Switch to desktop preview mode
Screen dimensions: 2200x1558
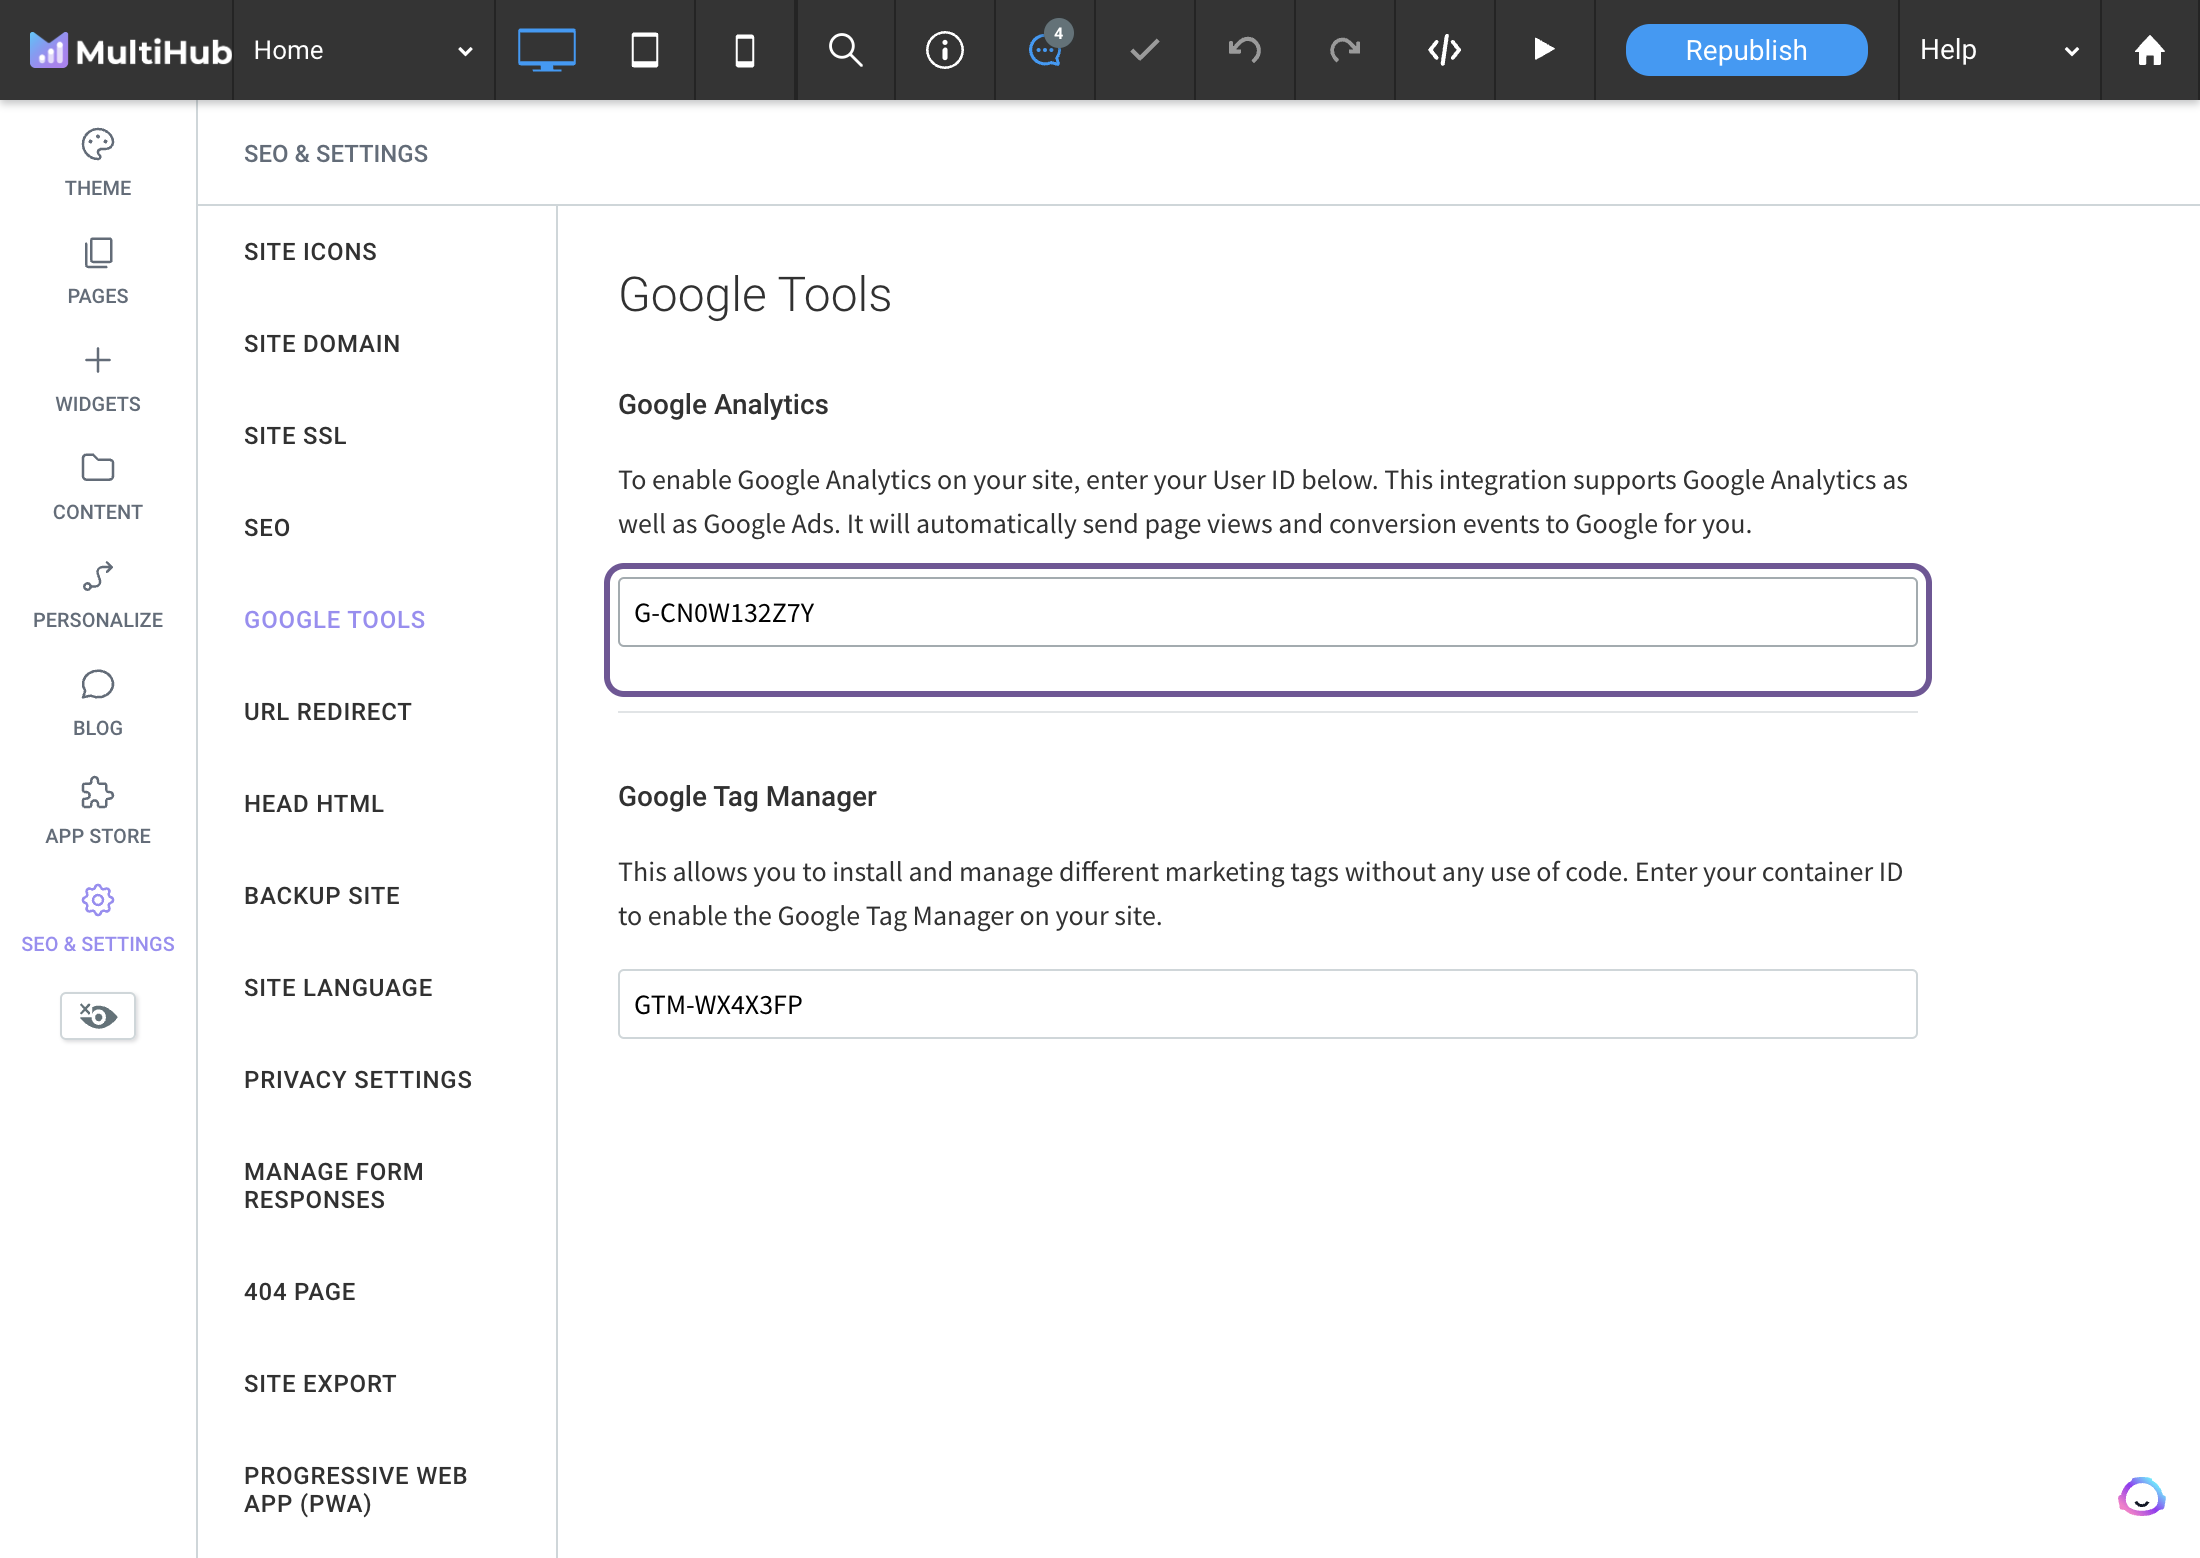tap(546, 50)
